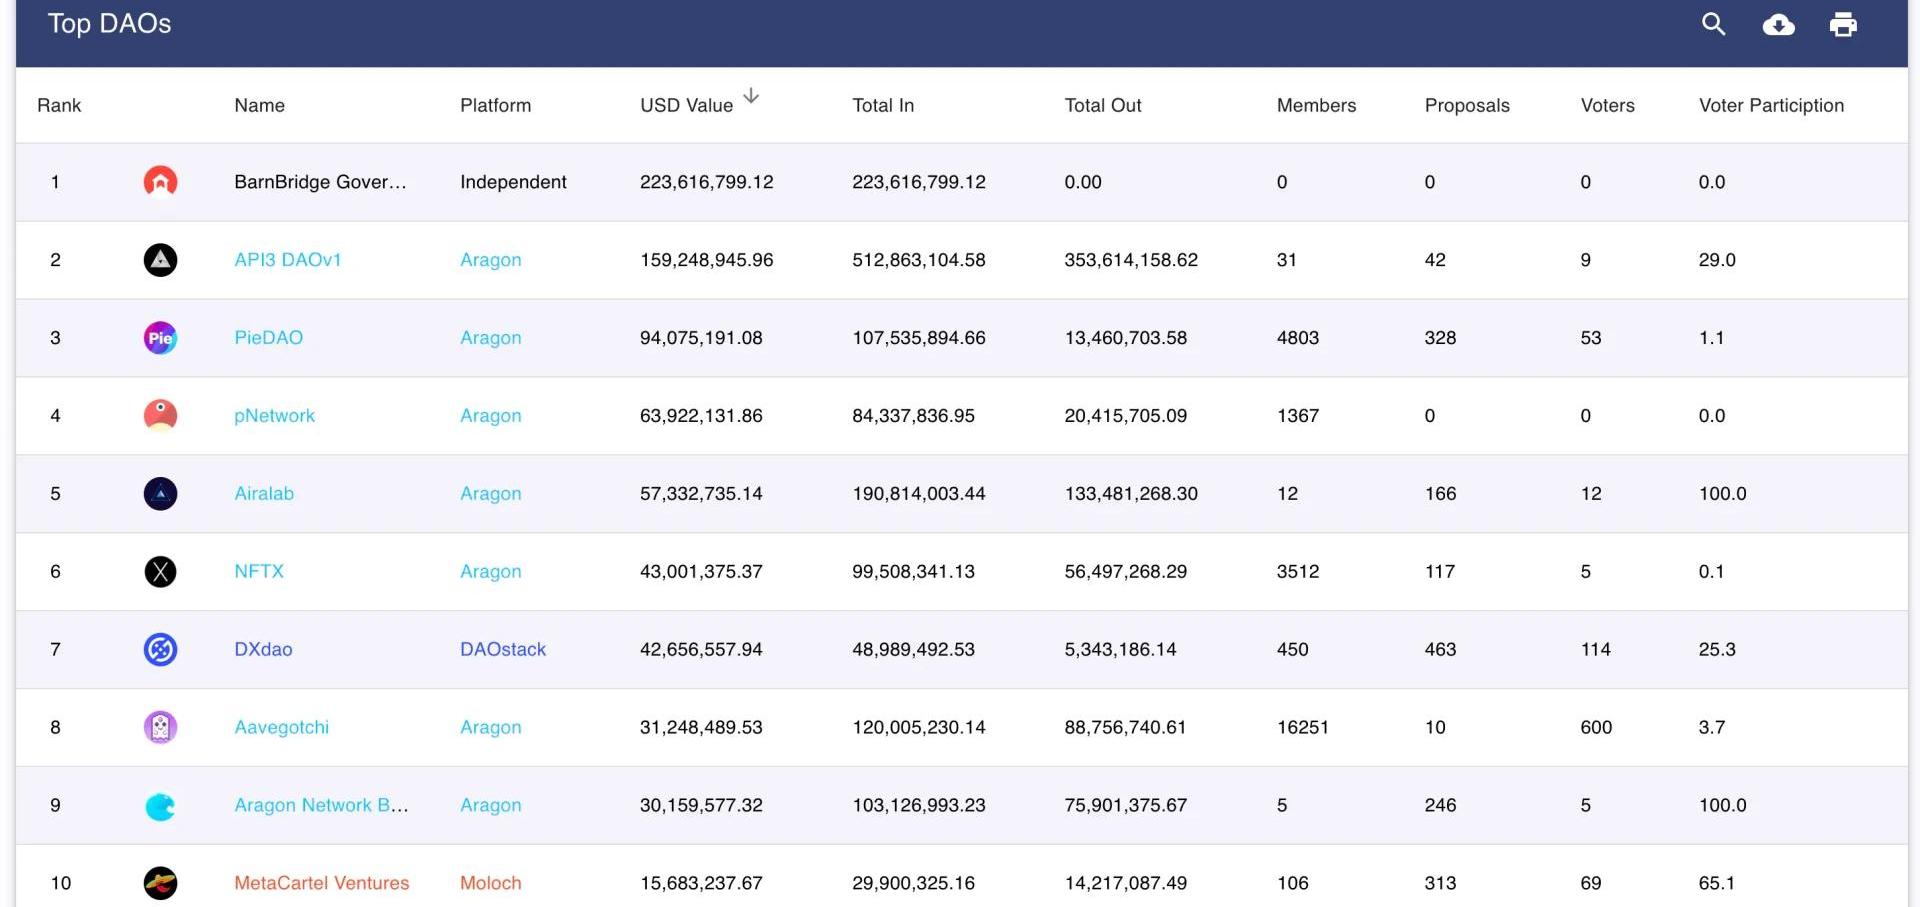Screen dimensions: 1920x907
Task: Click the print icon
Action: (1843, 24)
